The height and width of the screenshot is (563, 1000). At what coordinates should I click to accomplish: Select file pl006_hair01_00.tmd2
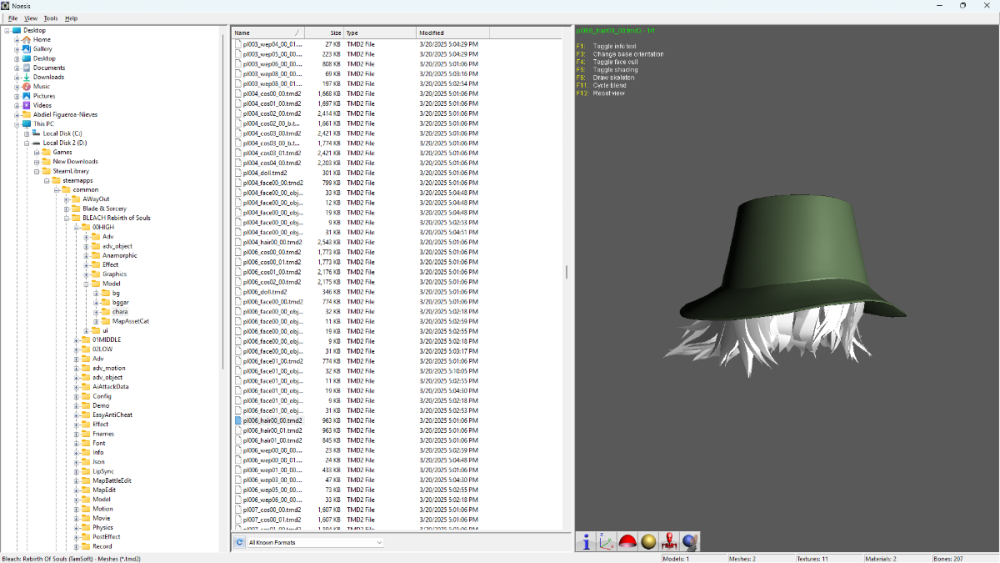pos(272,441)
